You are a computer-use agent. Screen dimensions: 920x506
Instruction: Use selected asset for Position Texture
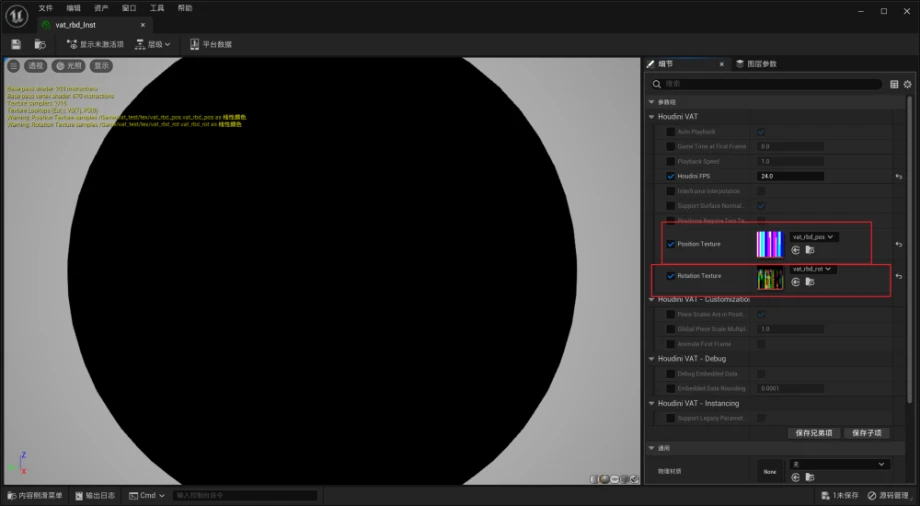click(796, 250)
